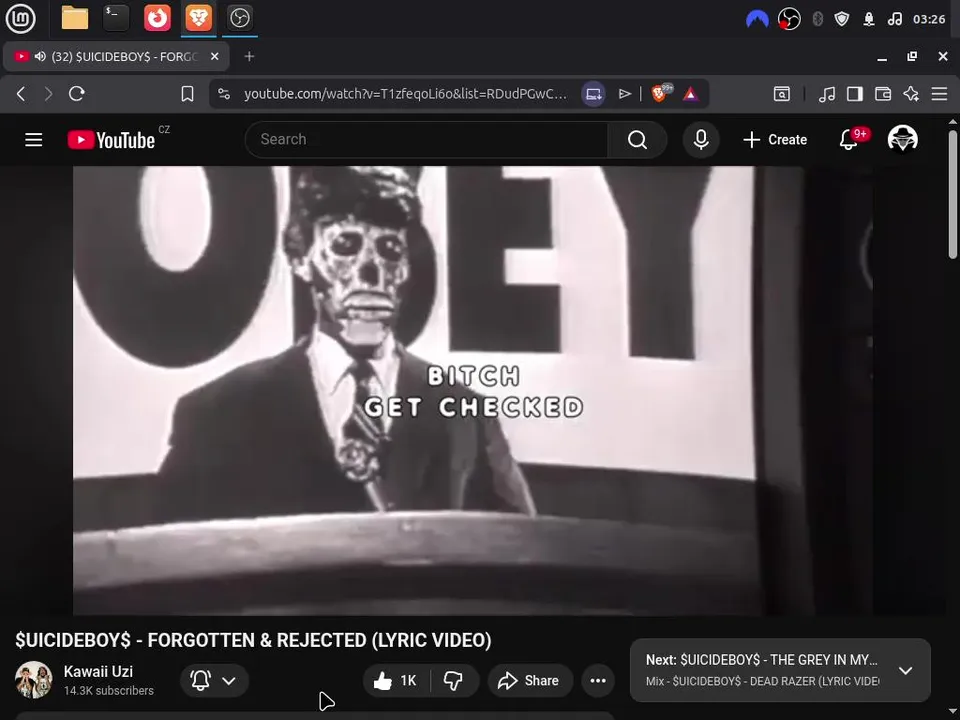Open the security shield tray icon
960x720 pixels.
842,19
